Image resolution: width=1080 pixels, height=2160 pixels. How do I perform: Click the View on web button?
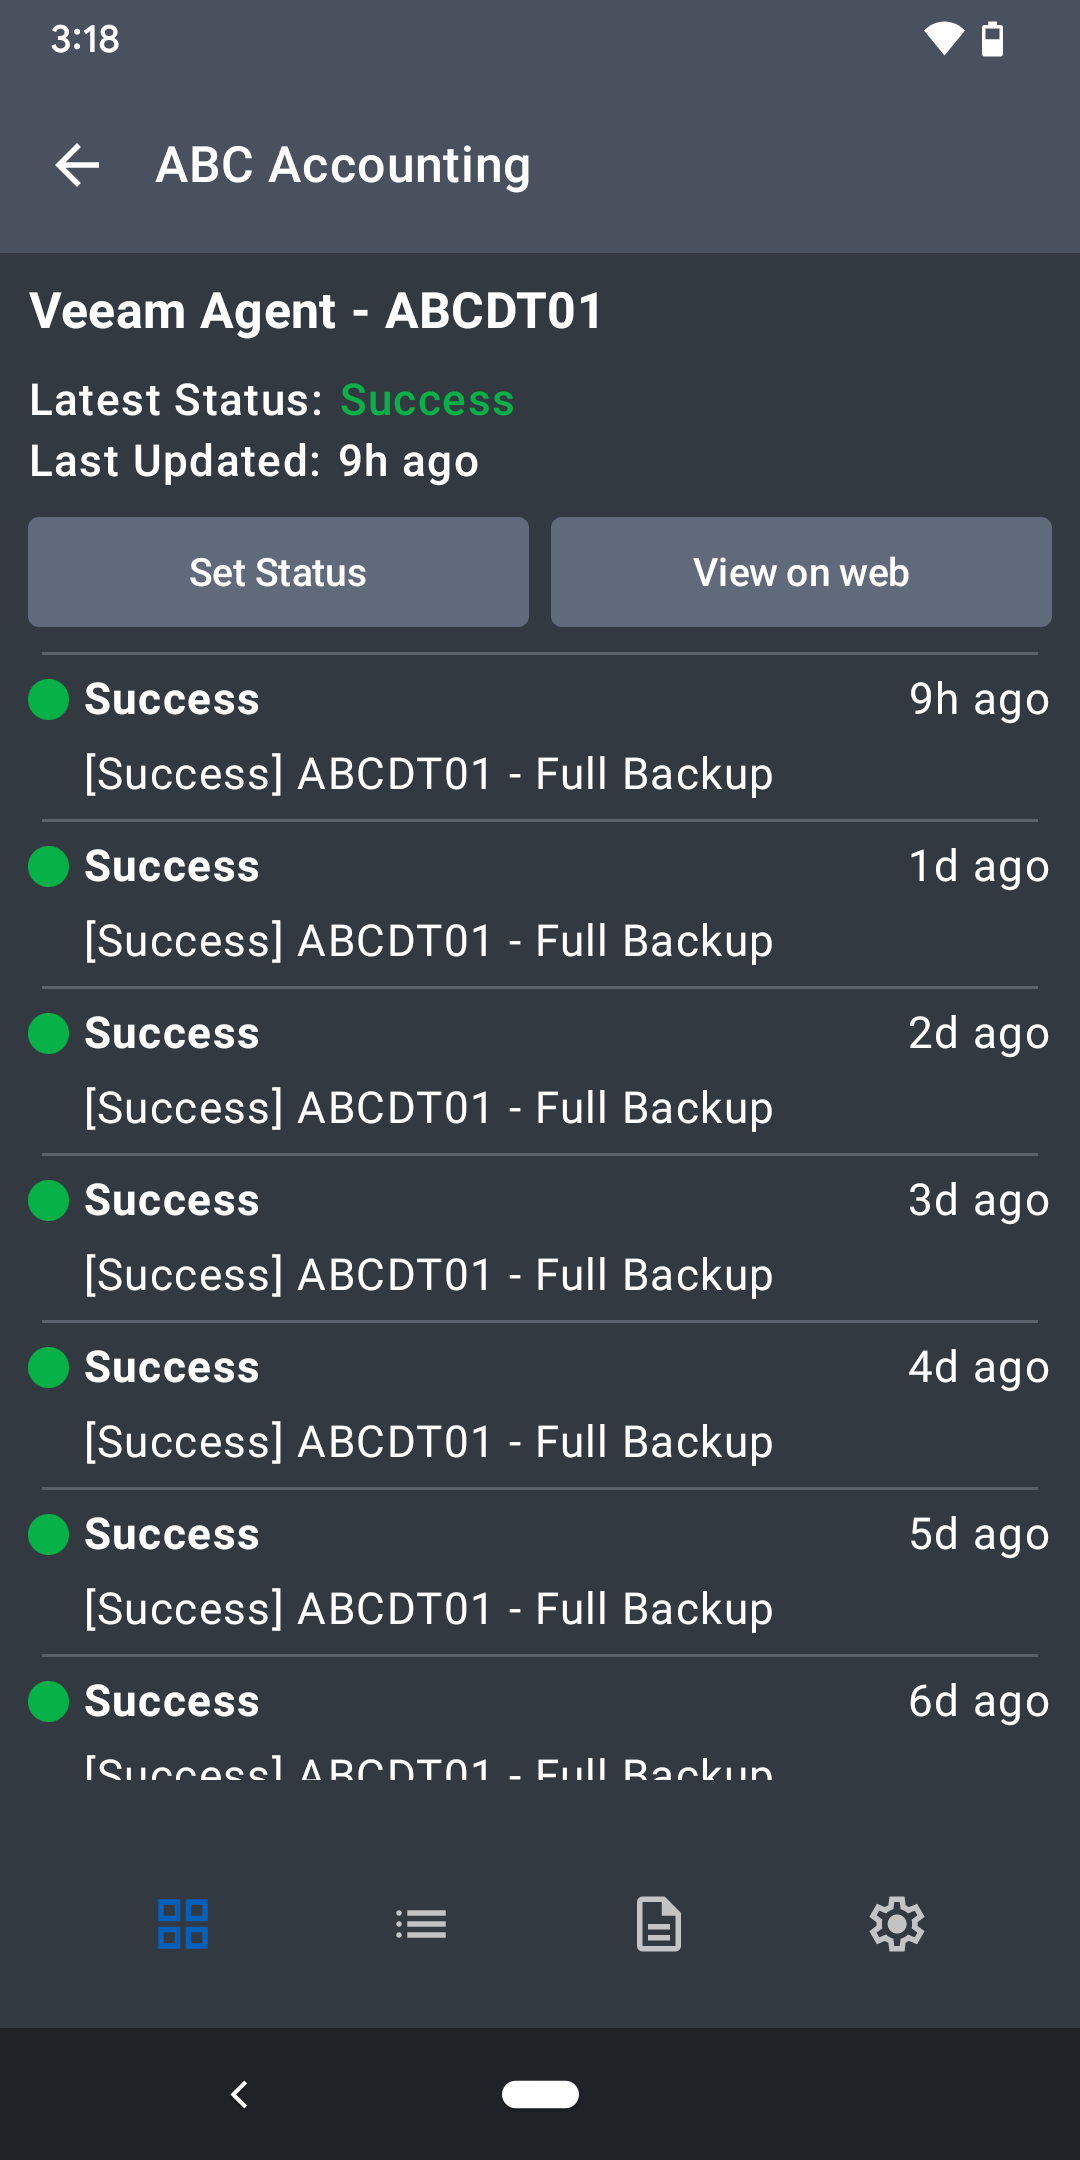point(801,572)
